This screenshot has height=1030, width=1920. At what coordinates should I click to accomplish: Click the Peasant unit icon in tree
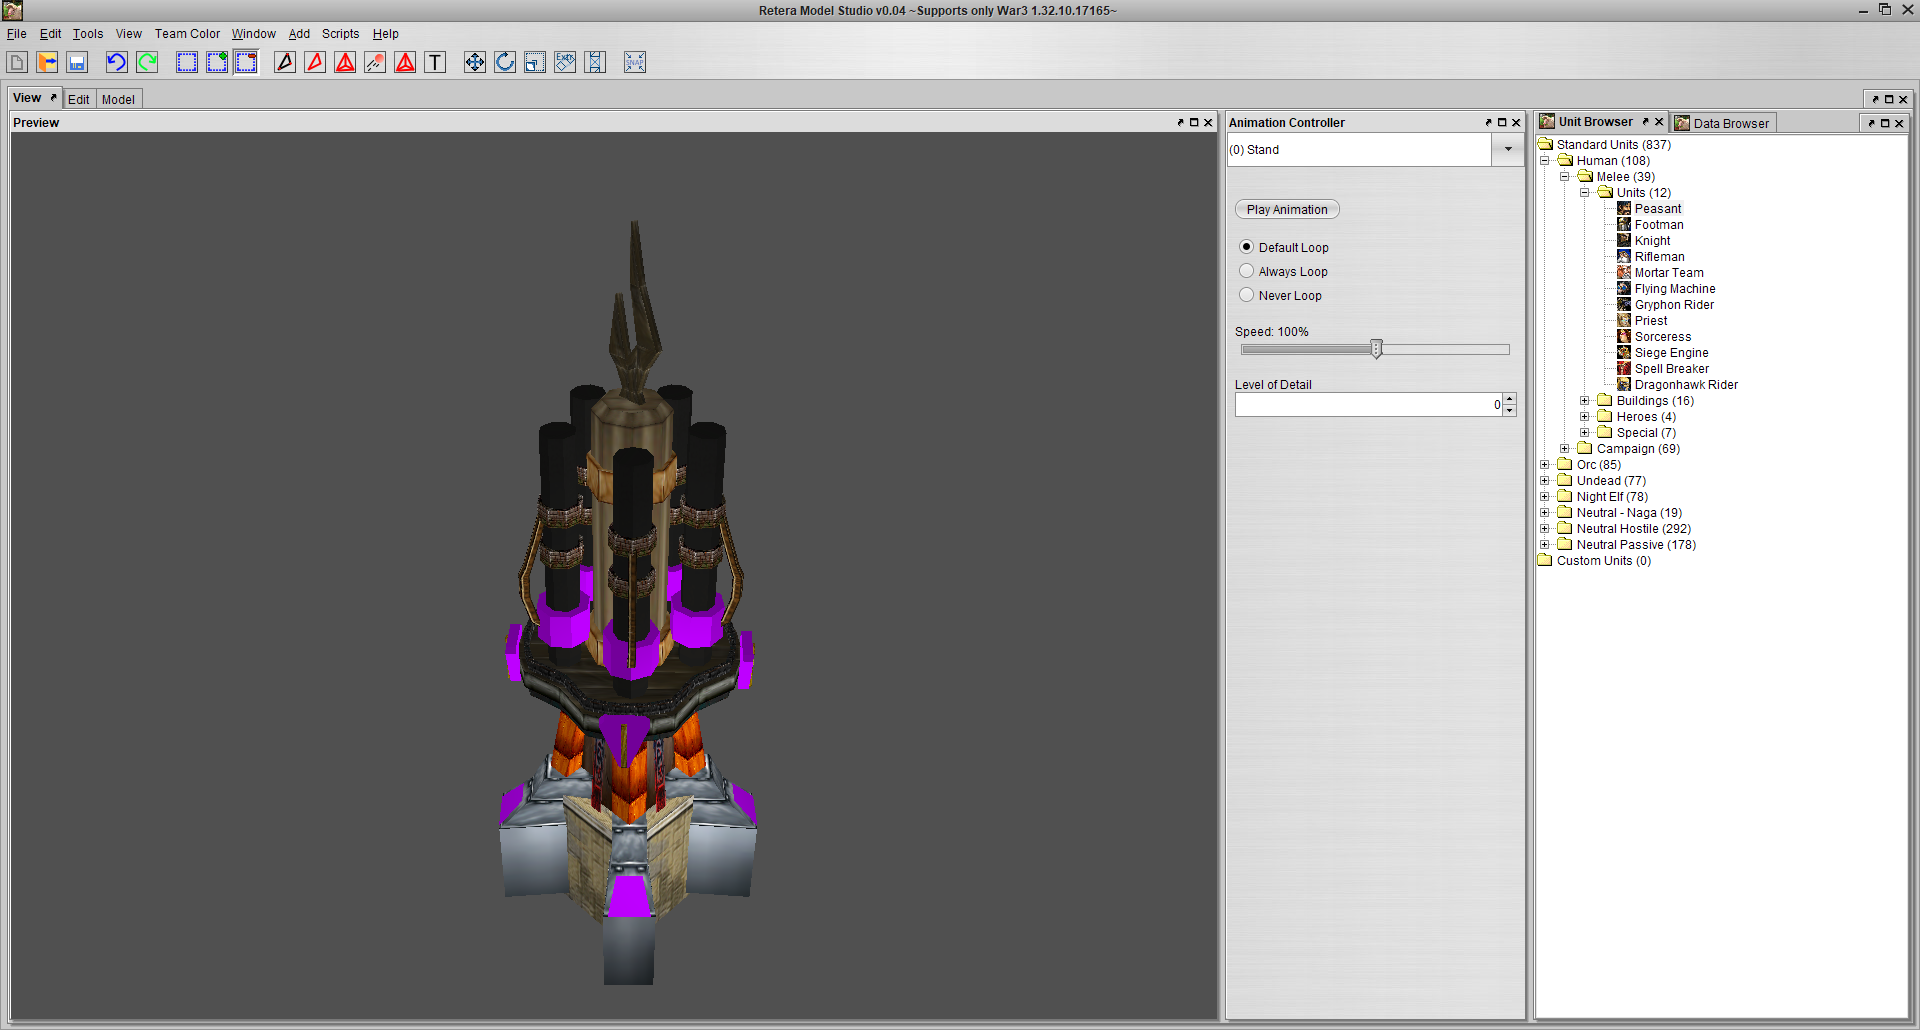tap(1624, 208)
